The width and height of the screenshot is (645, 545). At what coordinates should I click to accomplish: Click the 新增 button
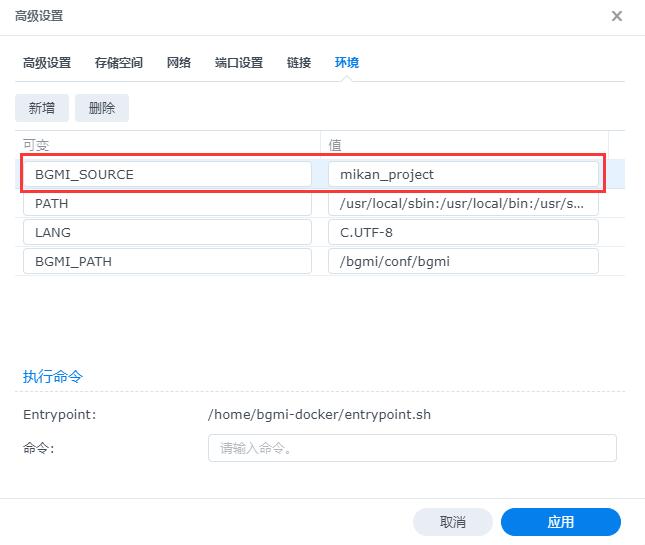42,108
